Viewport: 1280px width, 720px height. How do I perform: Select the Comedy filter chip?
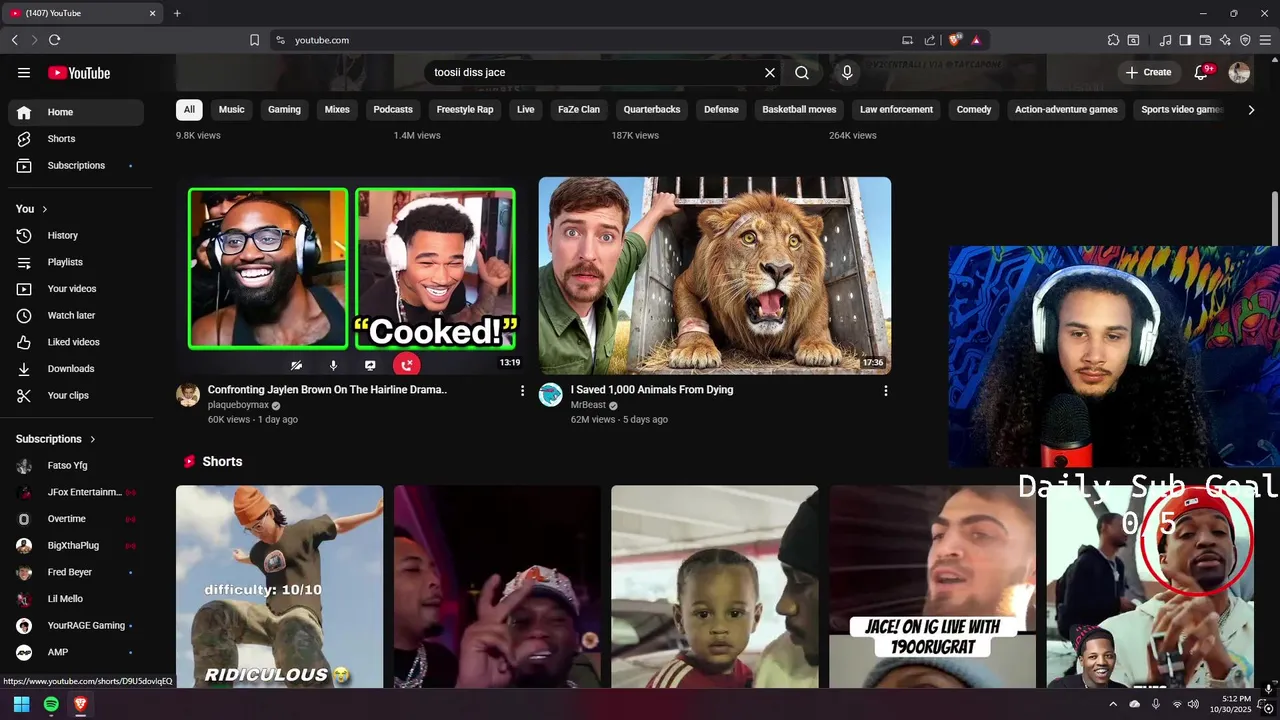point(974,110)
